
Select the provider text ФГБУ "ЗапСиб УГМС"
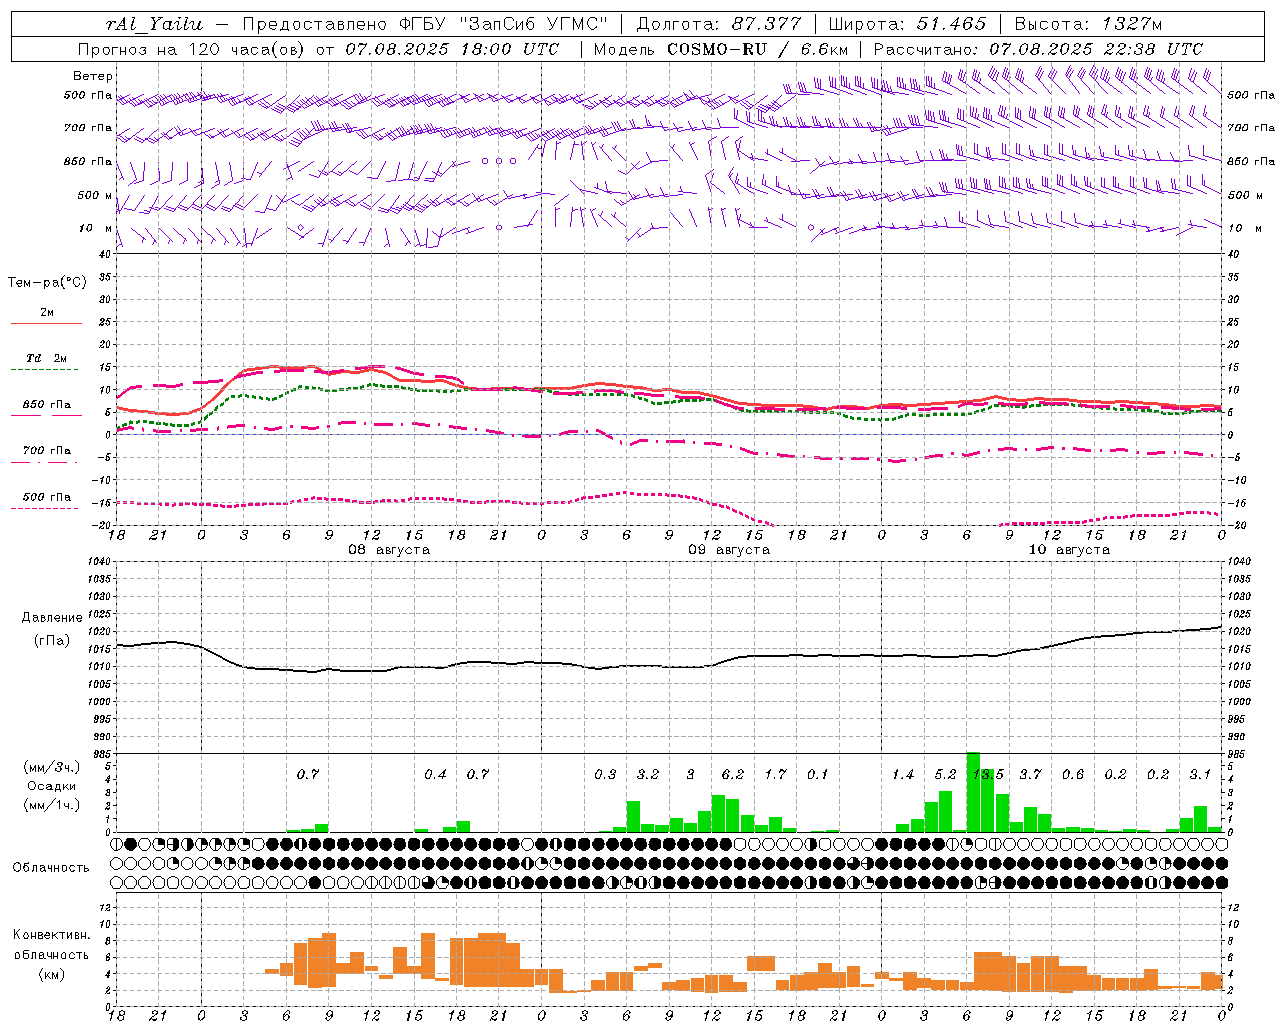[506, 24]
